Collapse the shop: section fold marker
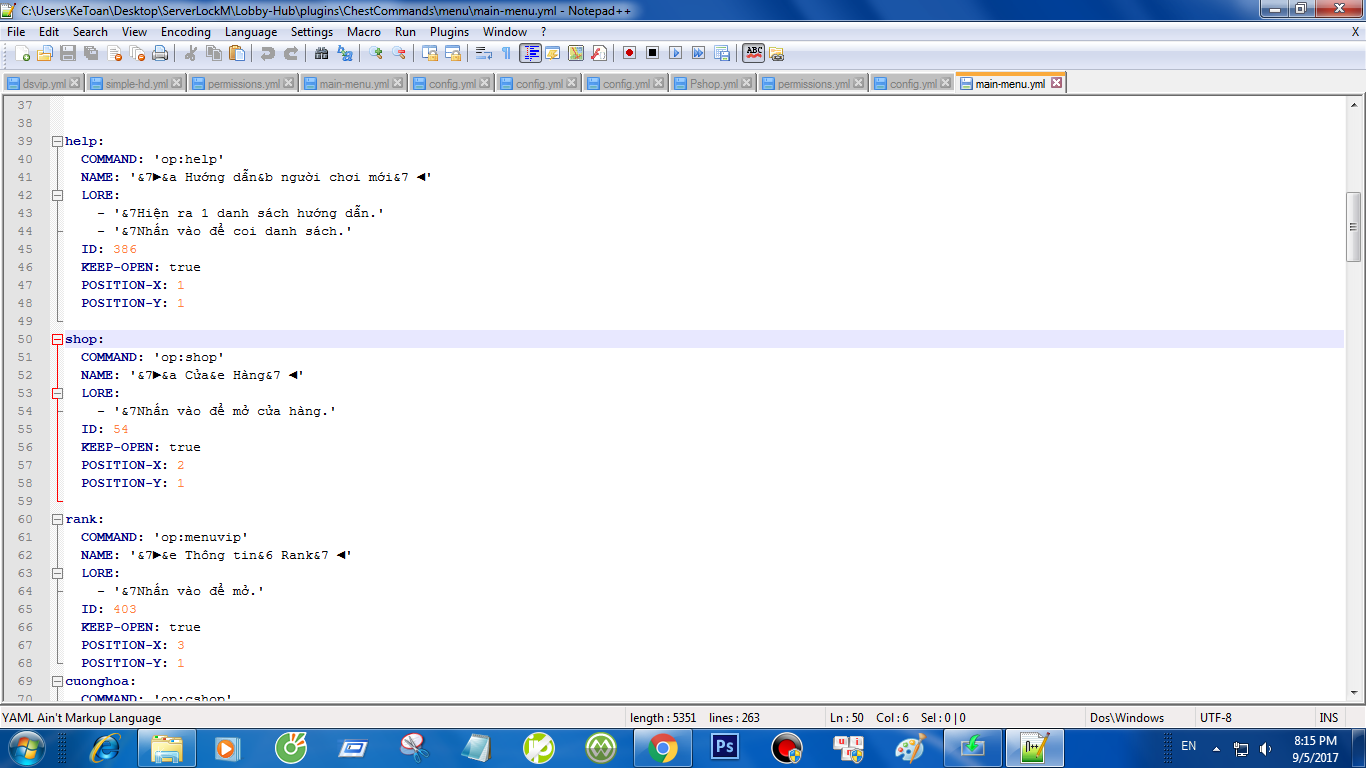The width and height of the screenshot is (1366, 768). [x=57, y=339]
